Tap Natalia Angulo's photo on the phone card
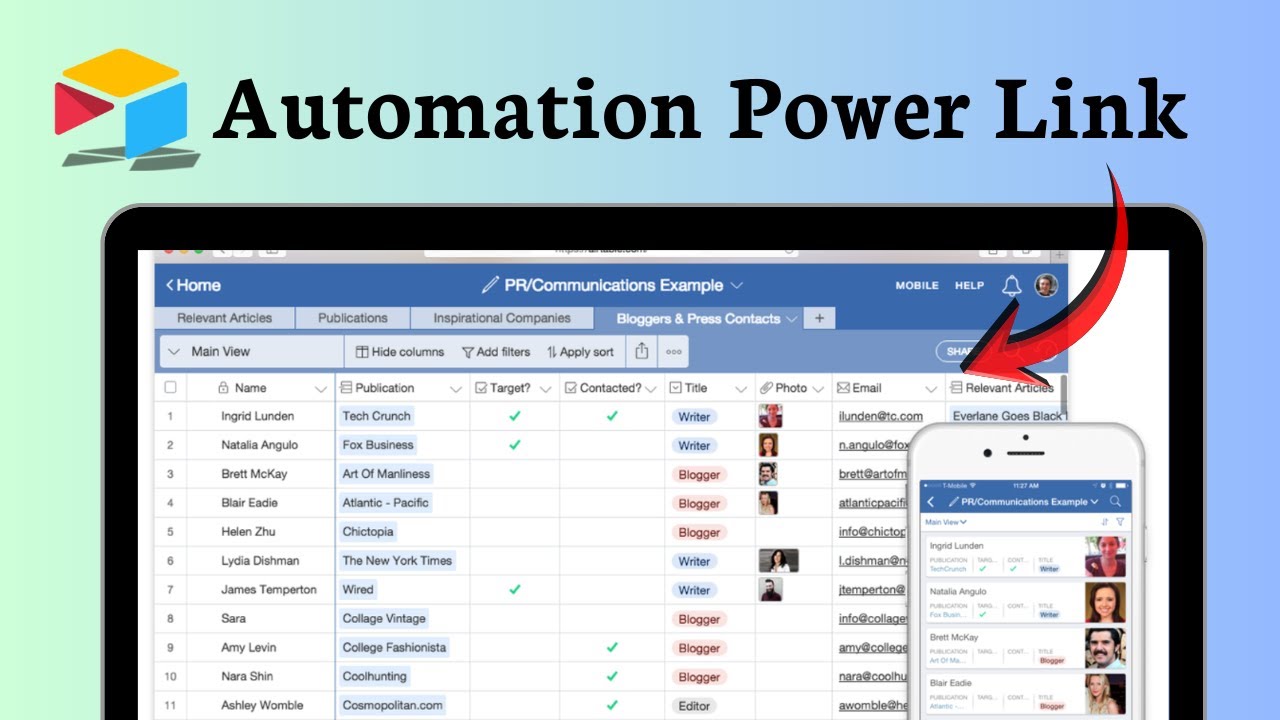1280x720 pixels. click(1105, 602)
